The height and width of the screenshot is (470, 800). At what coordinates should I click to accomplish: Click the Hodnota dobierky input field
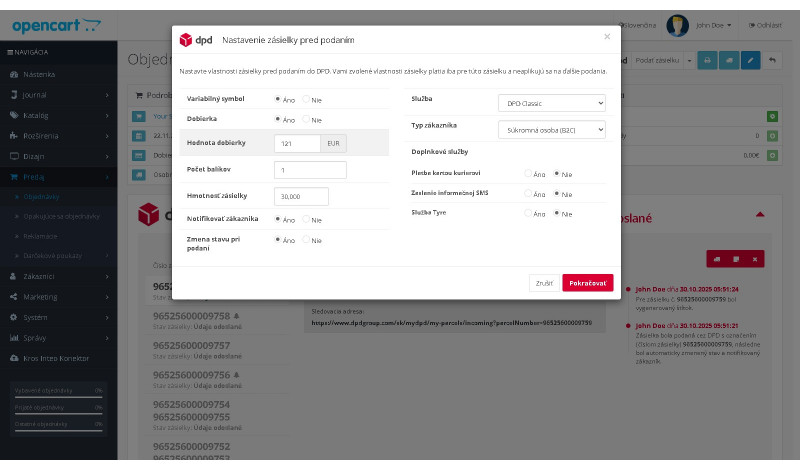[297, 143]
